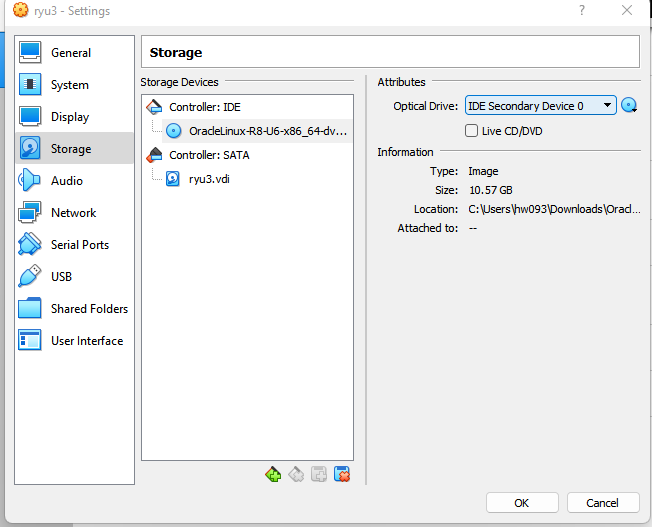Click the SATA controller icon
Screen dimensions: 652x527
[154, 155]
